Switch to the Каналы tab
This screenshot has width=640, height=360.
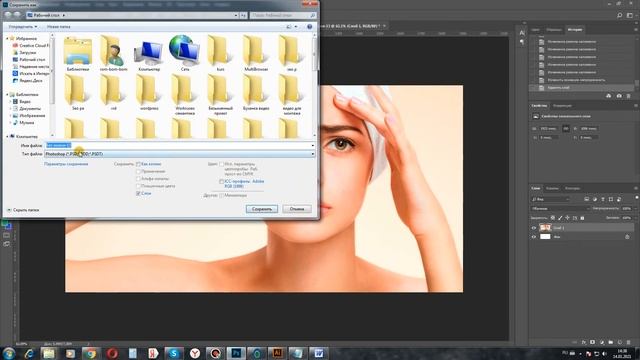(x=552, y=188)
